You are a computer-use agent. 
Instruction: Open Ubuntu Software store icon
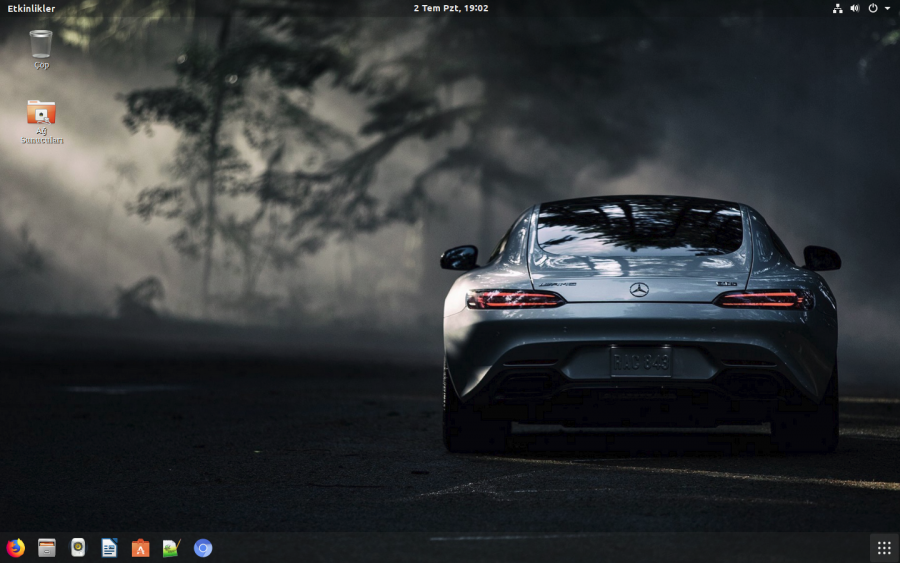(x=140, y=548)
